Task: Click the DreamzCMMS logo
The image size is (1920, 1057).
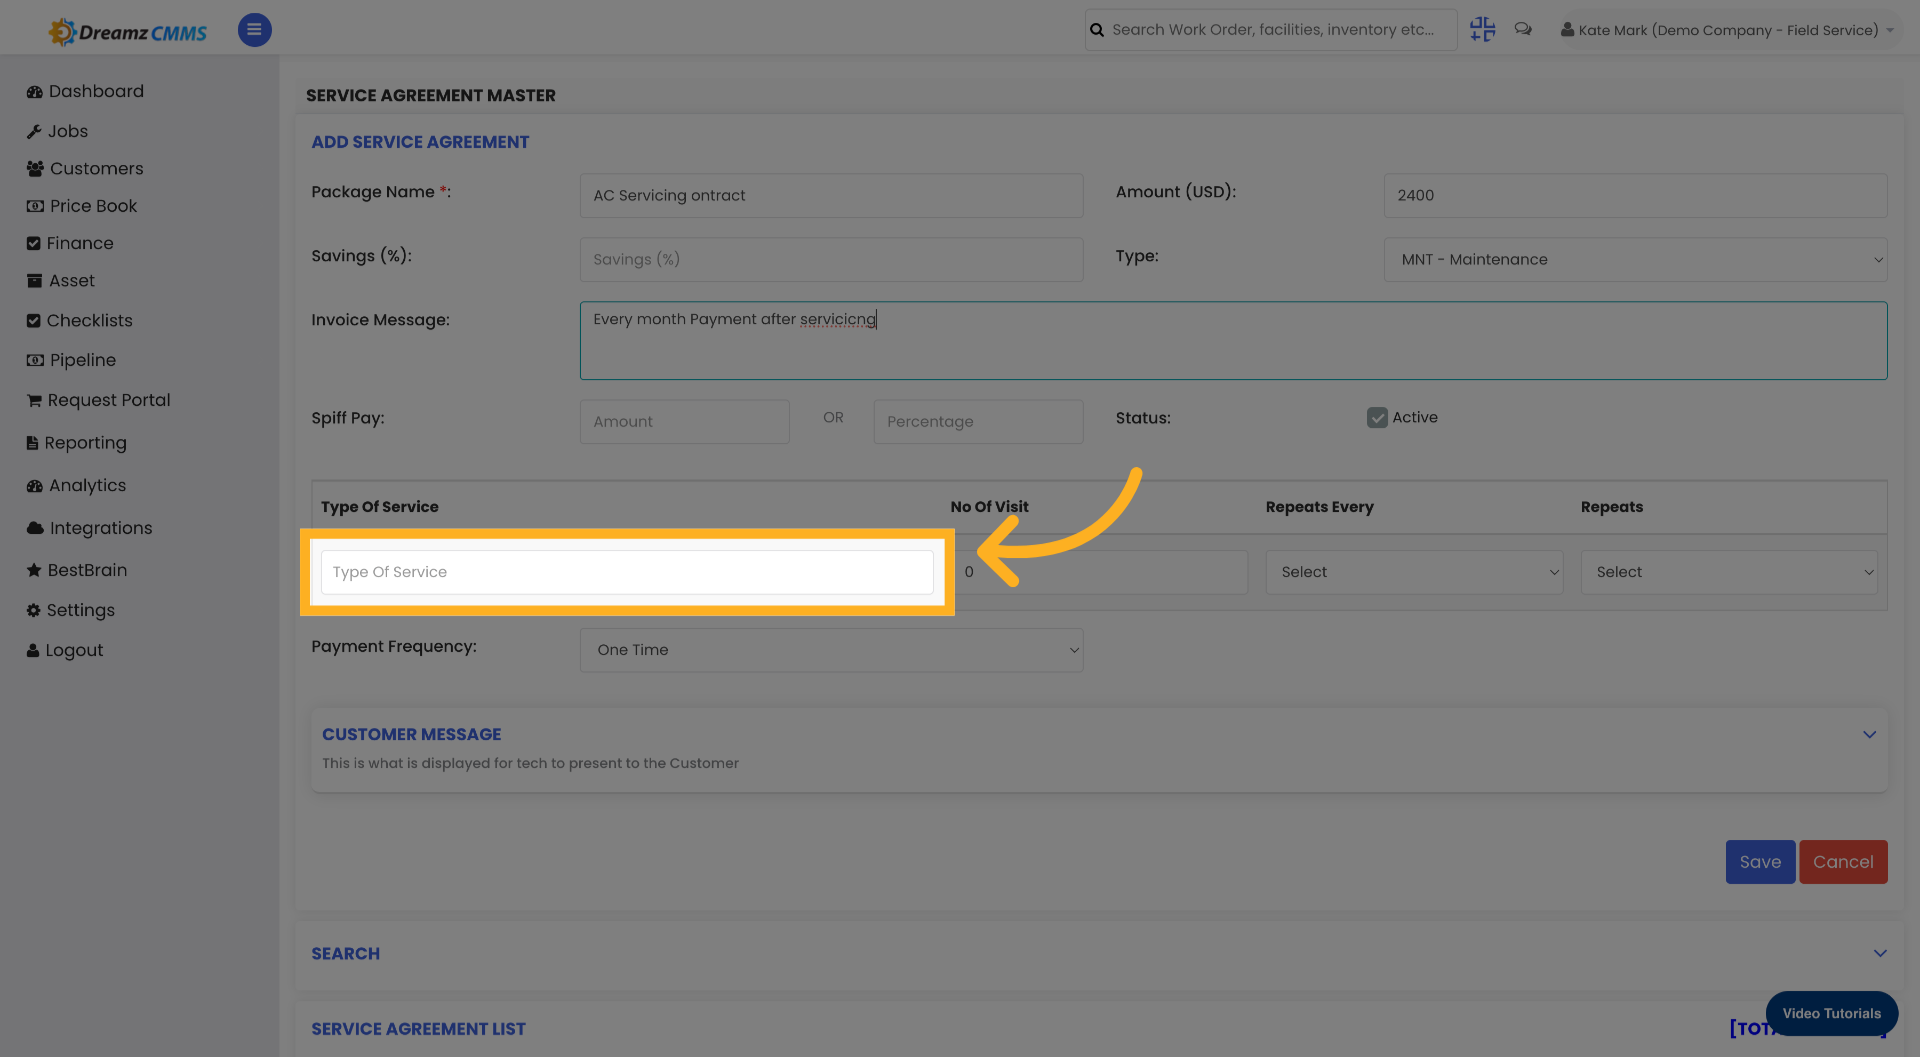Action: point(127,30)
